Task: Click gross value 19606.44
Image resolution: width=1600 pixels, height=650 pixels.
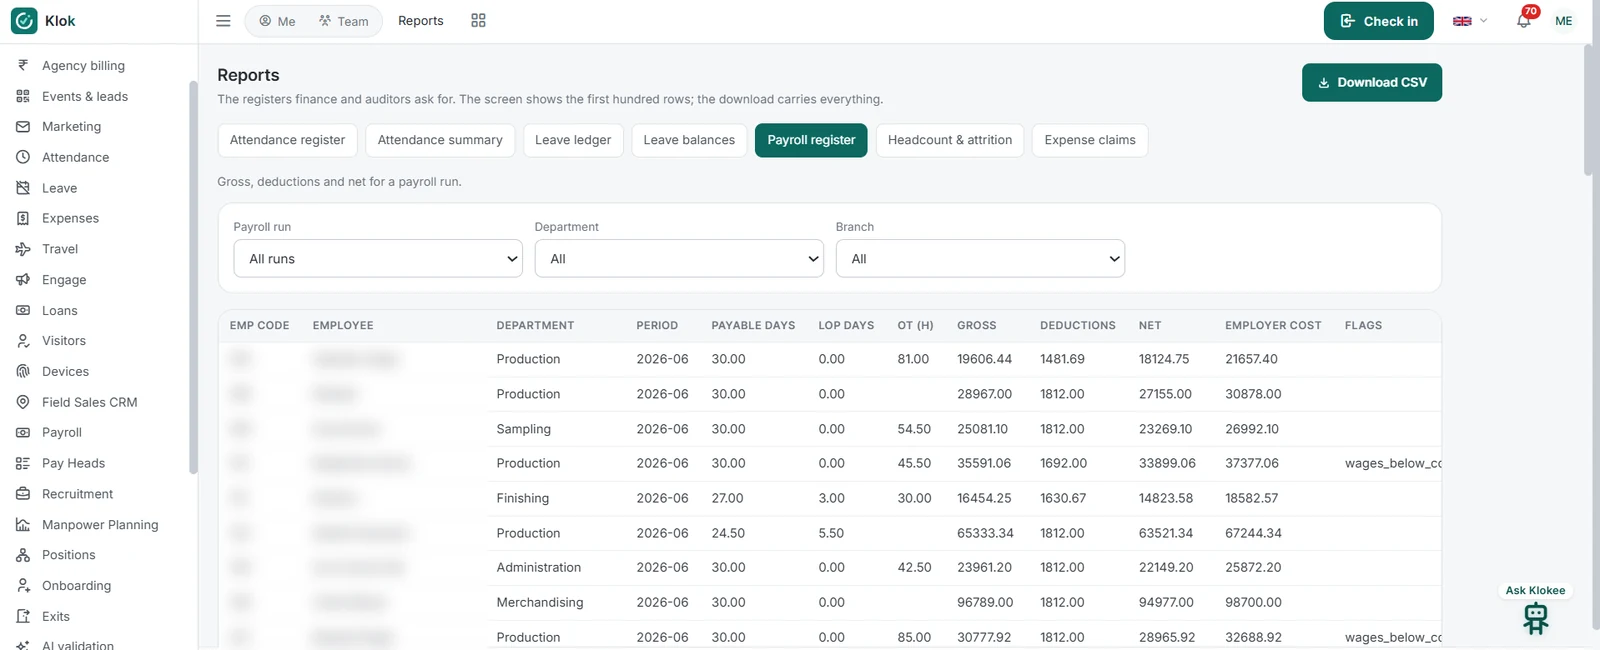Action: coord(984,359)
